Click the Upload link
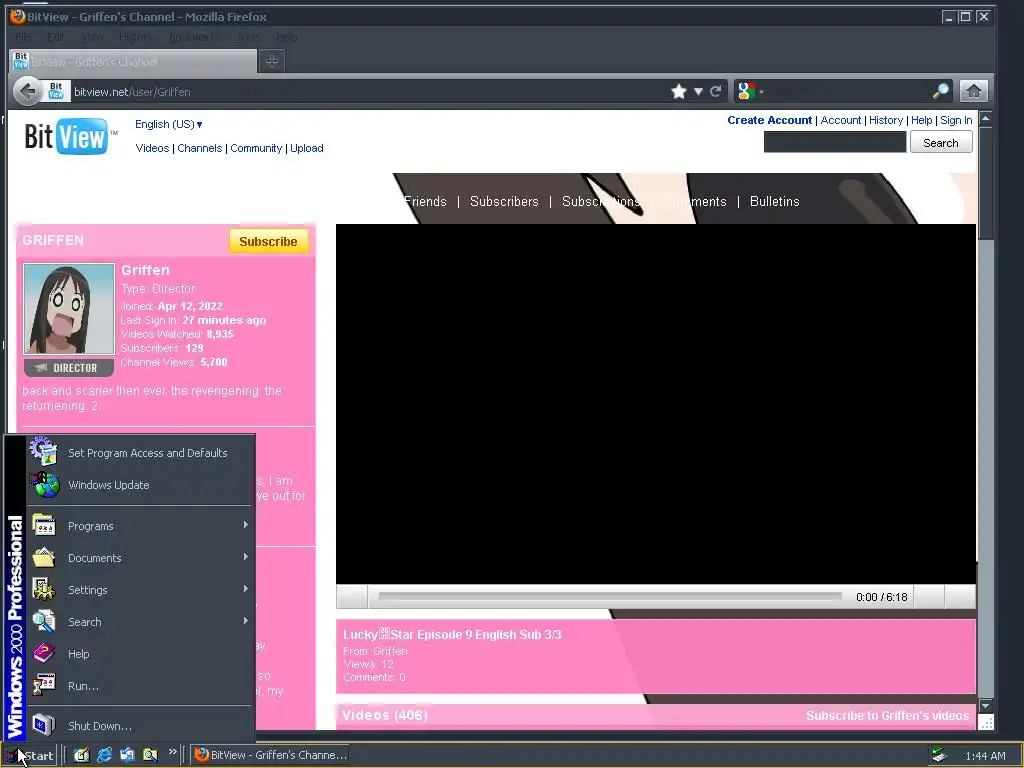1024x768 pixels. 307,148
